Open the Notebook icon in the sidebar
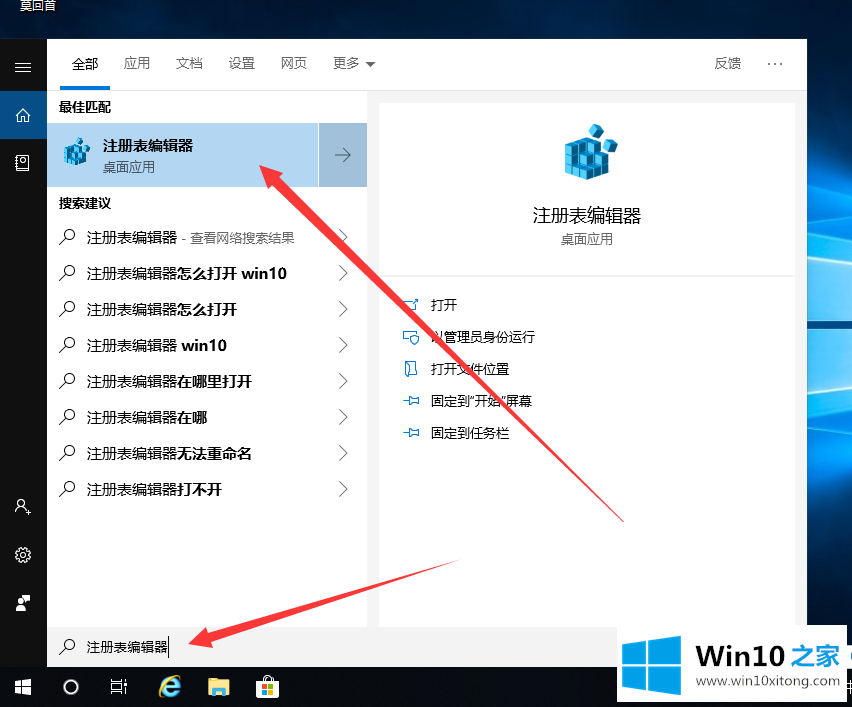Viewport: 852px width, 707px height. [x=23, y=162]
